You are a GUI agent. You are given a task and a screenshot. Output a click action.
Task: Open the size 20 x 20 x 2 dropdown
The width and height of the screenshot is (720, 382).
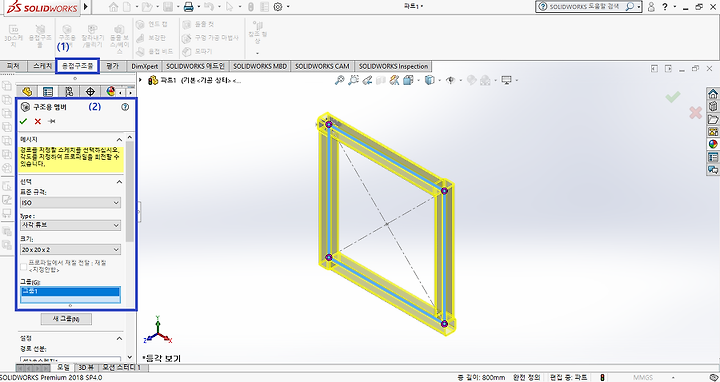pos(71,249)
